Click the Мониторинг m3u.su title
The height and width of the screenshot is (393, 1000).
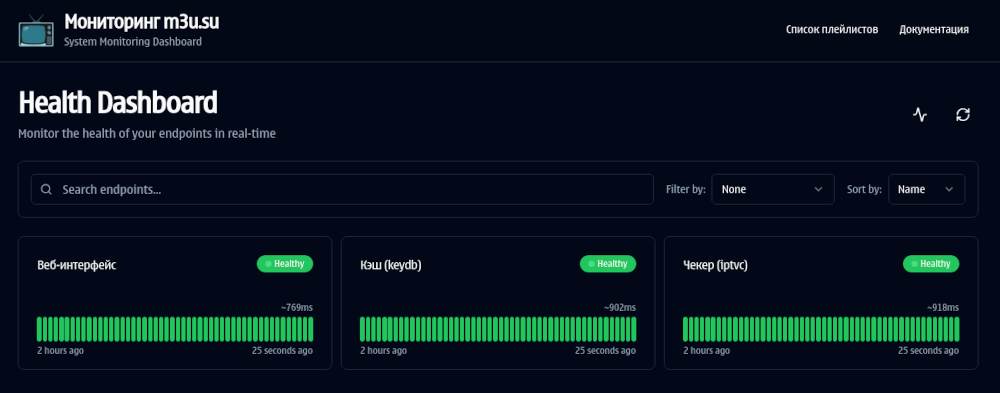142,22
